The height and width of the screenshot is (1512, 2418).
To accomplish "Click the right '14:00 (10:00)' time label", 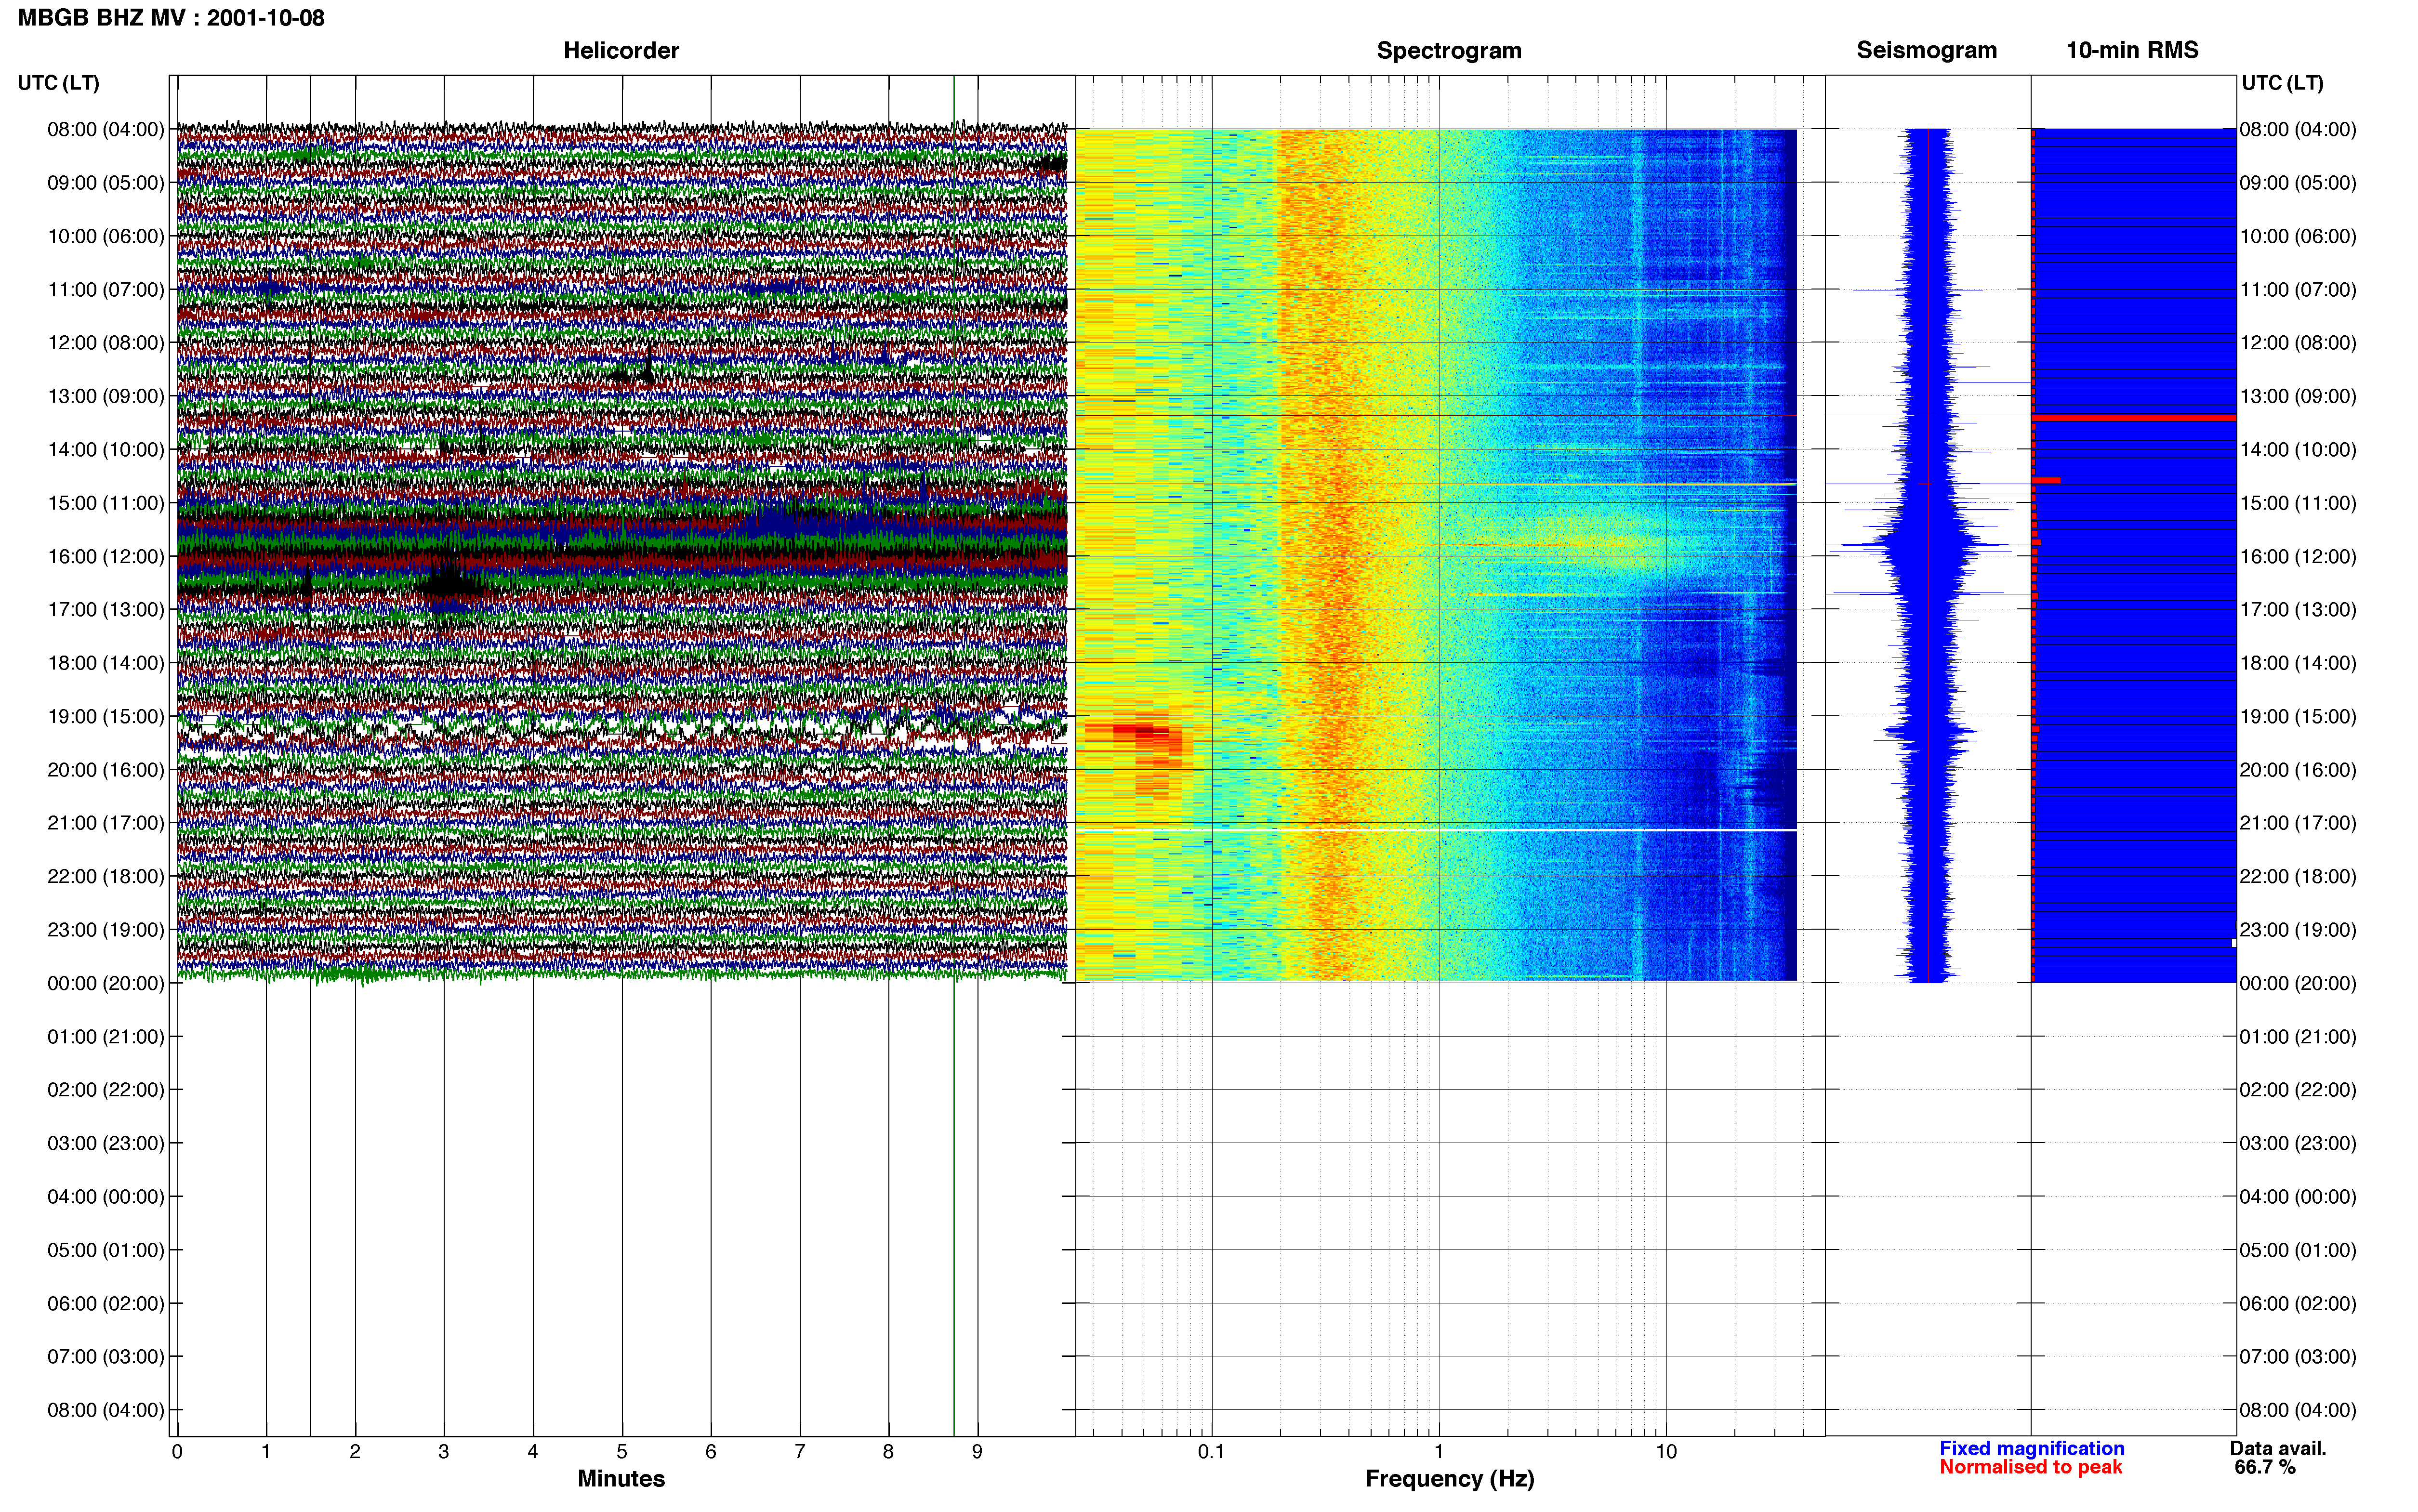I will (2298, 450).
